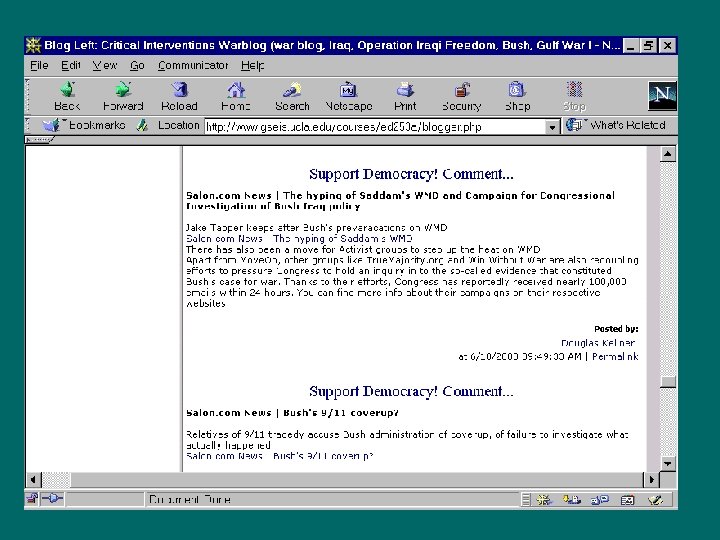720x540 pixels.
Task: Click the horizontal scrollbar left arrow
Action: tap(33, 480)
